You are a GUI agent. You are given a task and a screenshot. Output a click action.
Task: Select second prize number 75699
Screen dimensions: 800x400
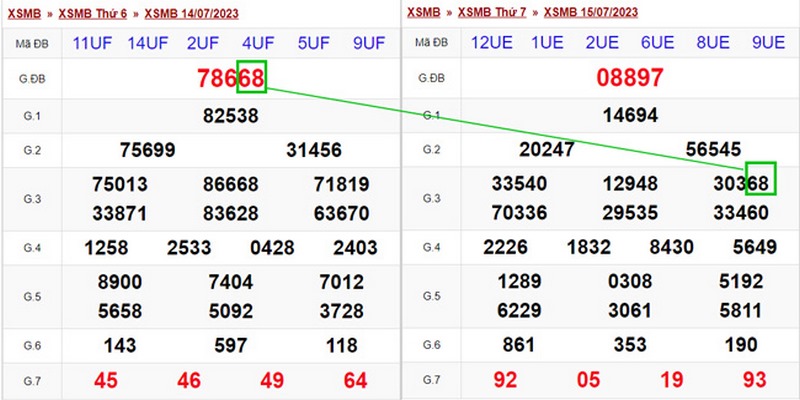pyautogui.click(x=147, y=150)
